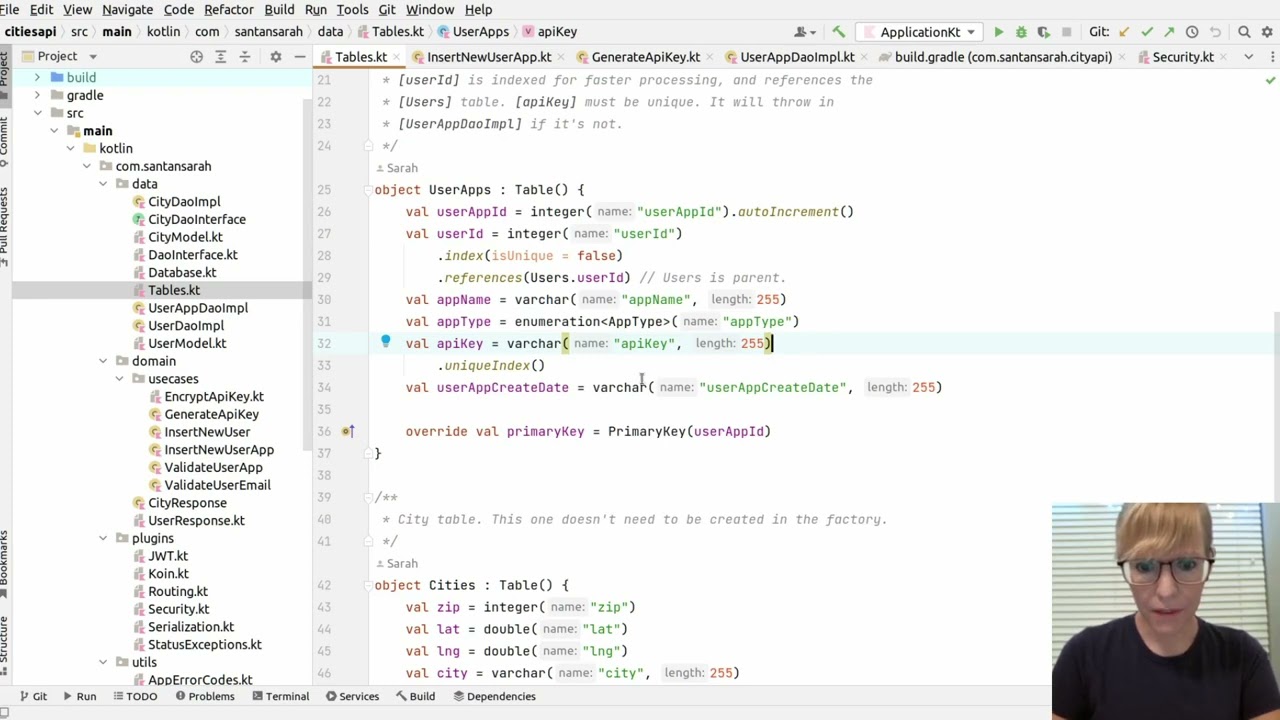Open the ApplicationKt run configuration dropdown
This screenshot has height=720, width=1280.
point(918,32)
